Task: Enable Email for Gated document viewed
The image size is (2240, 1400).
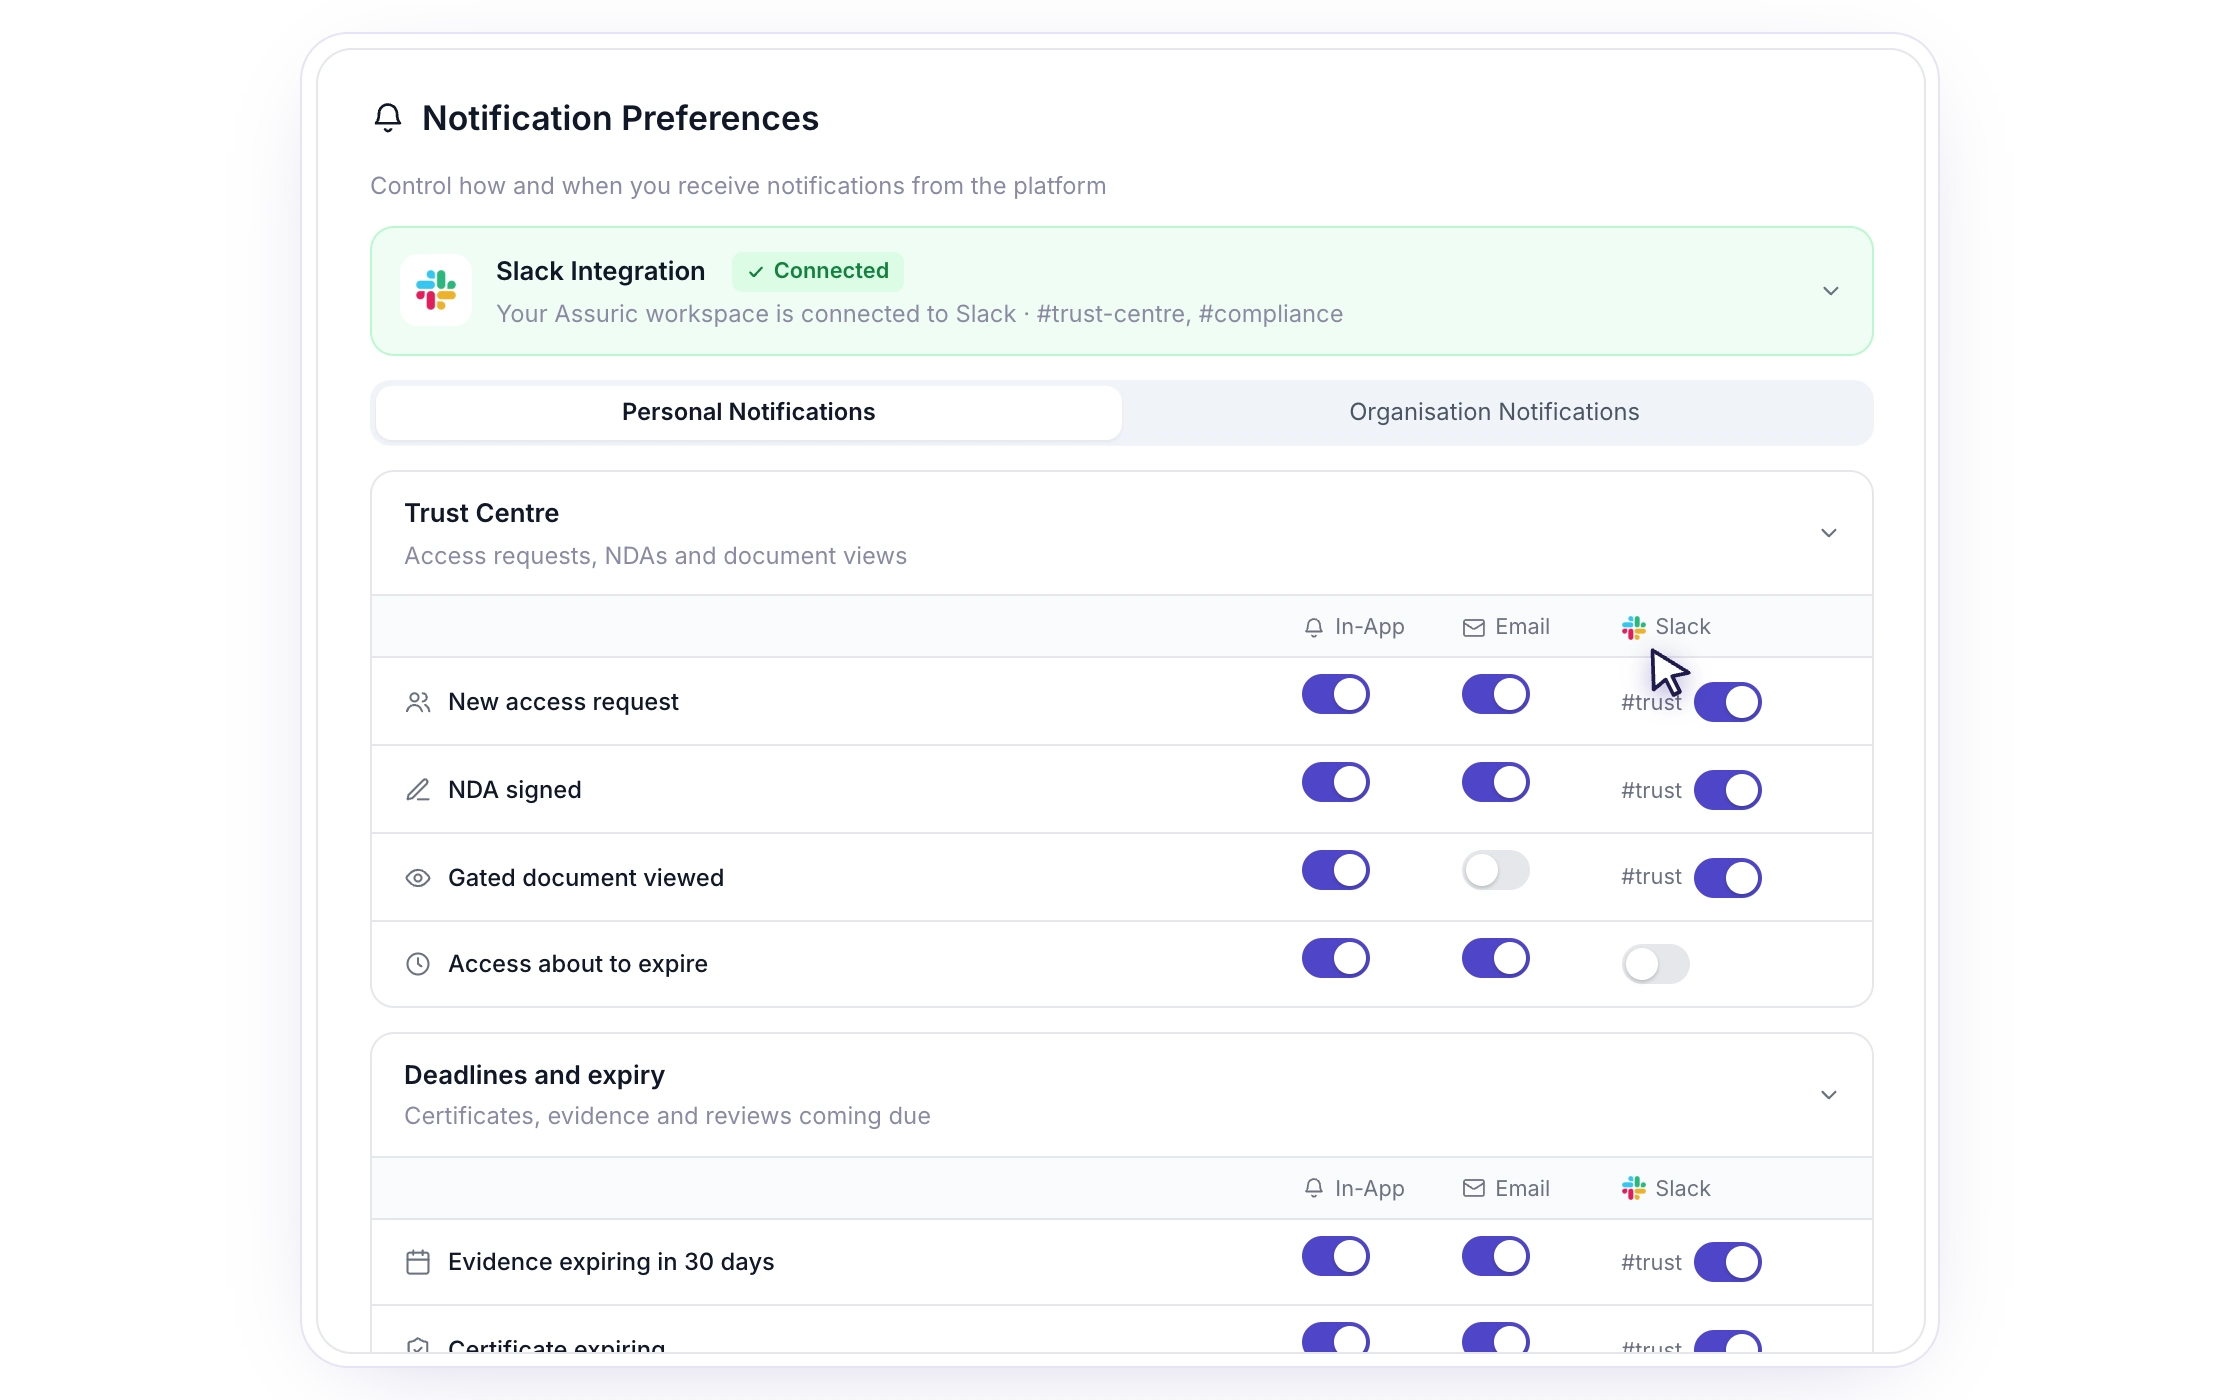Action: [x=1496, y=870]
